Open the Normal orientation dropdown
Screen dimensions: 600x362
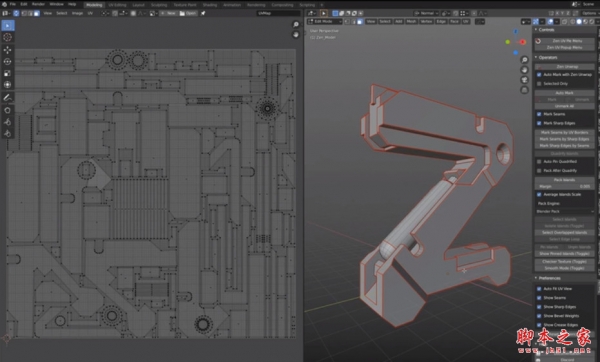click(x=427, y=13)
